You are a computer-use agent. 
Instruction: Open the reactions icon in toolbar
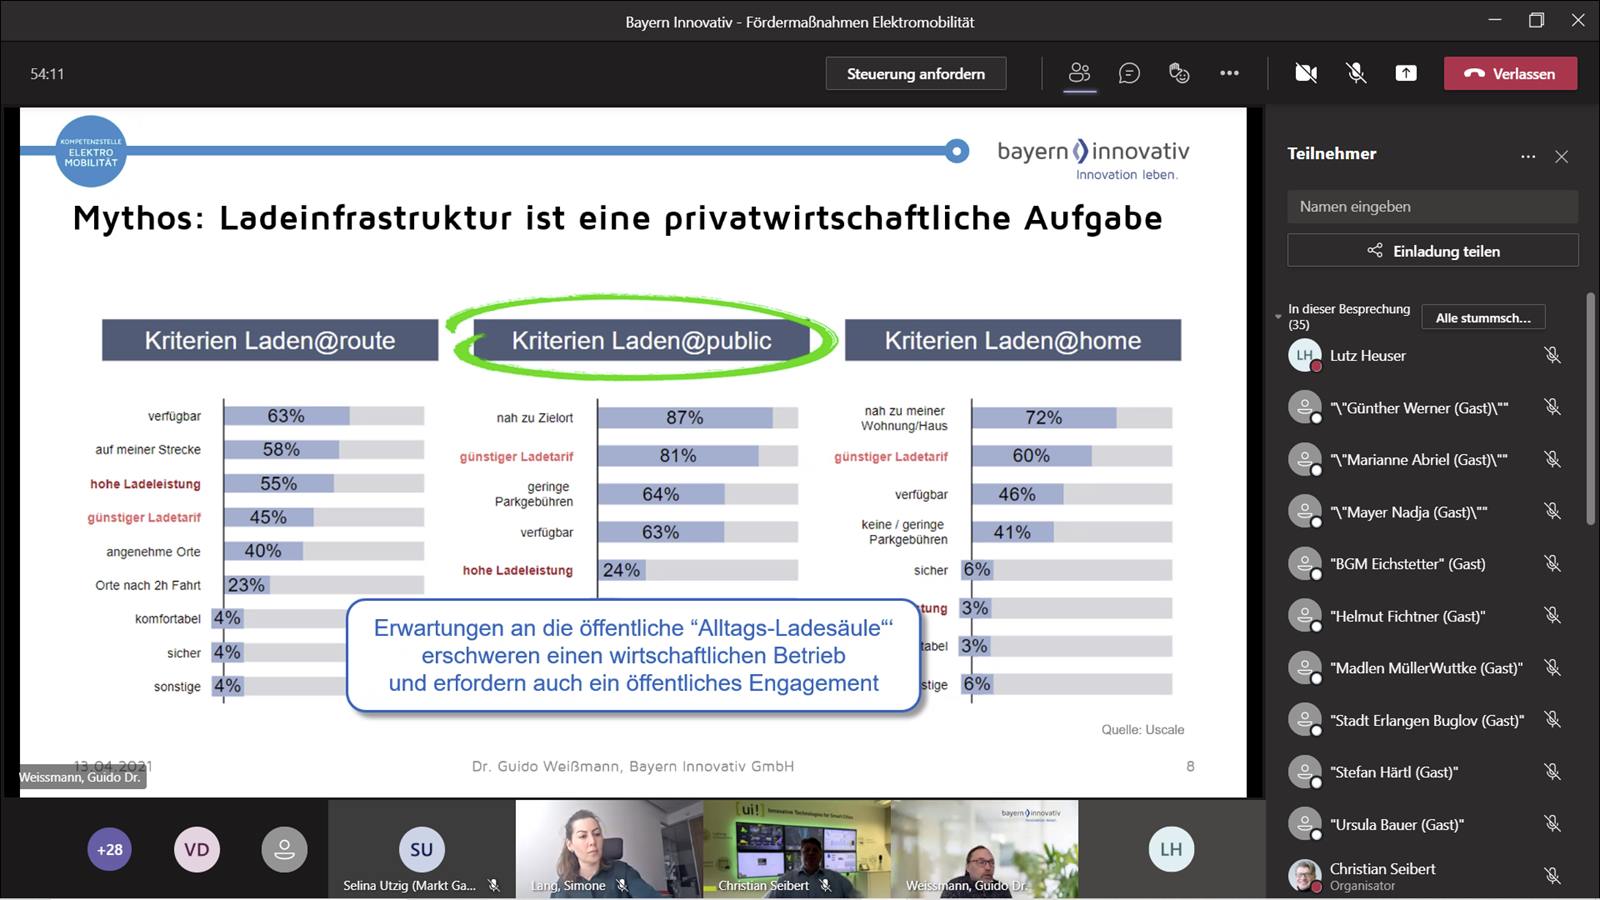pos(1179,73)
